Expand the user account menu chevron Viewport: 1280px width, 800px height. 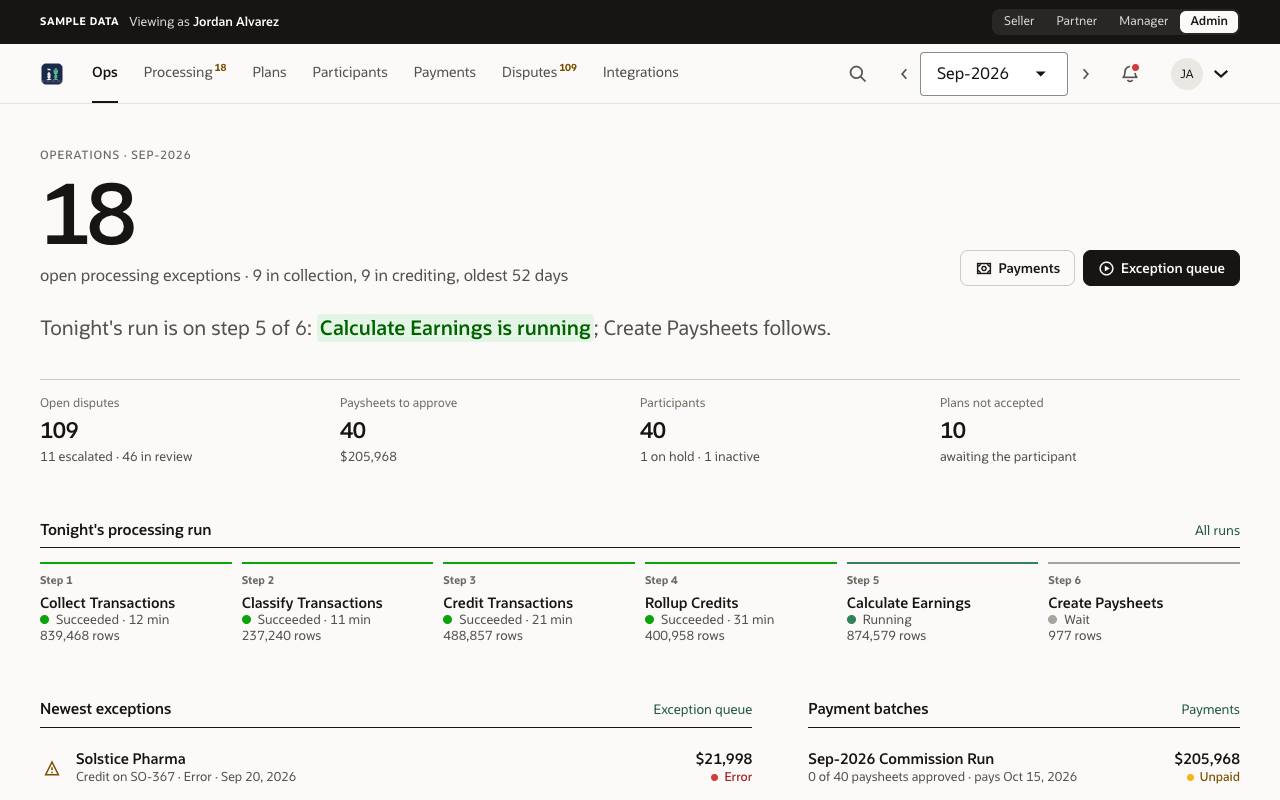coord(1221,73)
